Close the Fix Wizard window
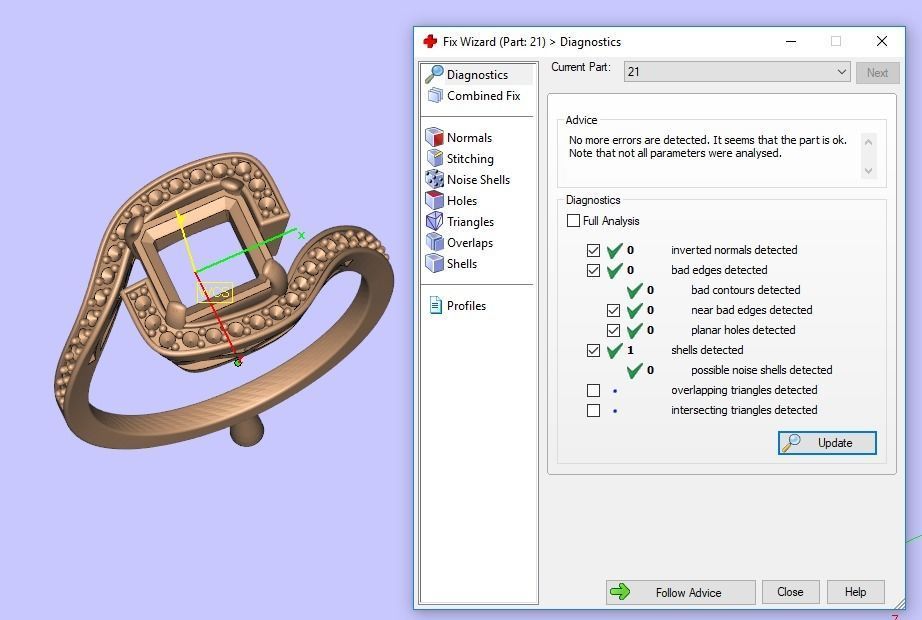The width and height of the screenshot is (922, 620). [x=881, y=41]
